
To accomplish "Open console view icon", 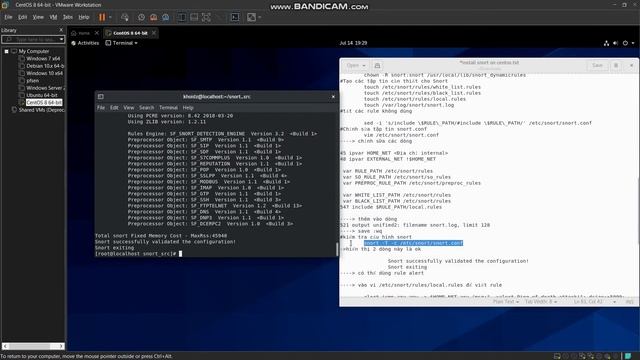I will point(235,17).
